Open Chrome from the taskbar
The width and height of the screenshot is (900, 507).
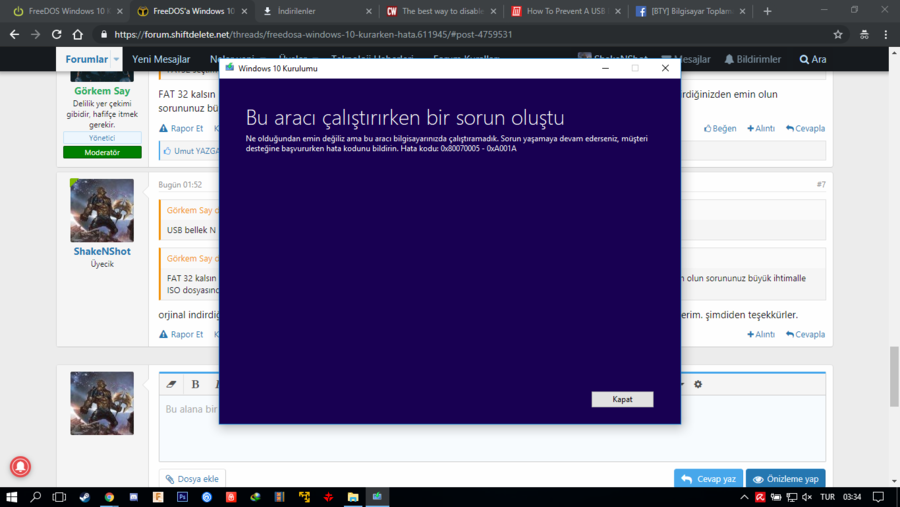tap(109, 497)
